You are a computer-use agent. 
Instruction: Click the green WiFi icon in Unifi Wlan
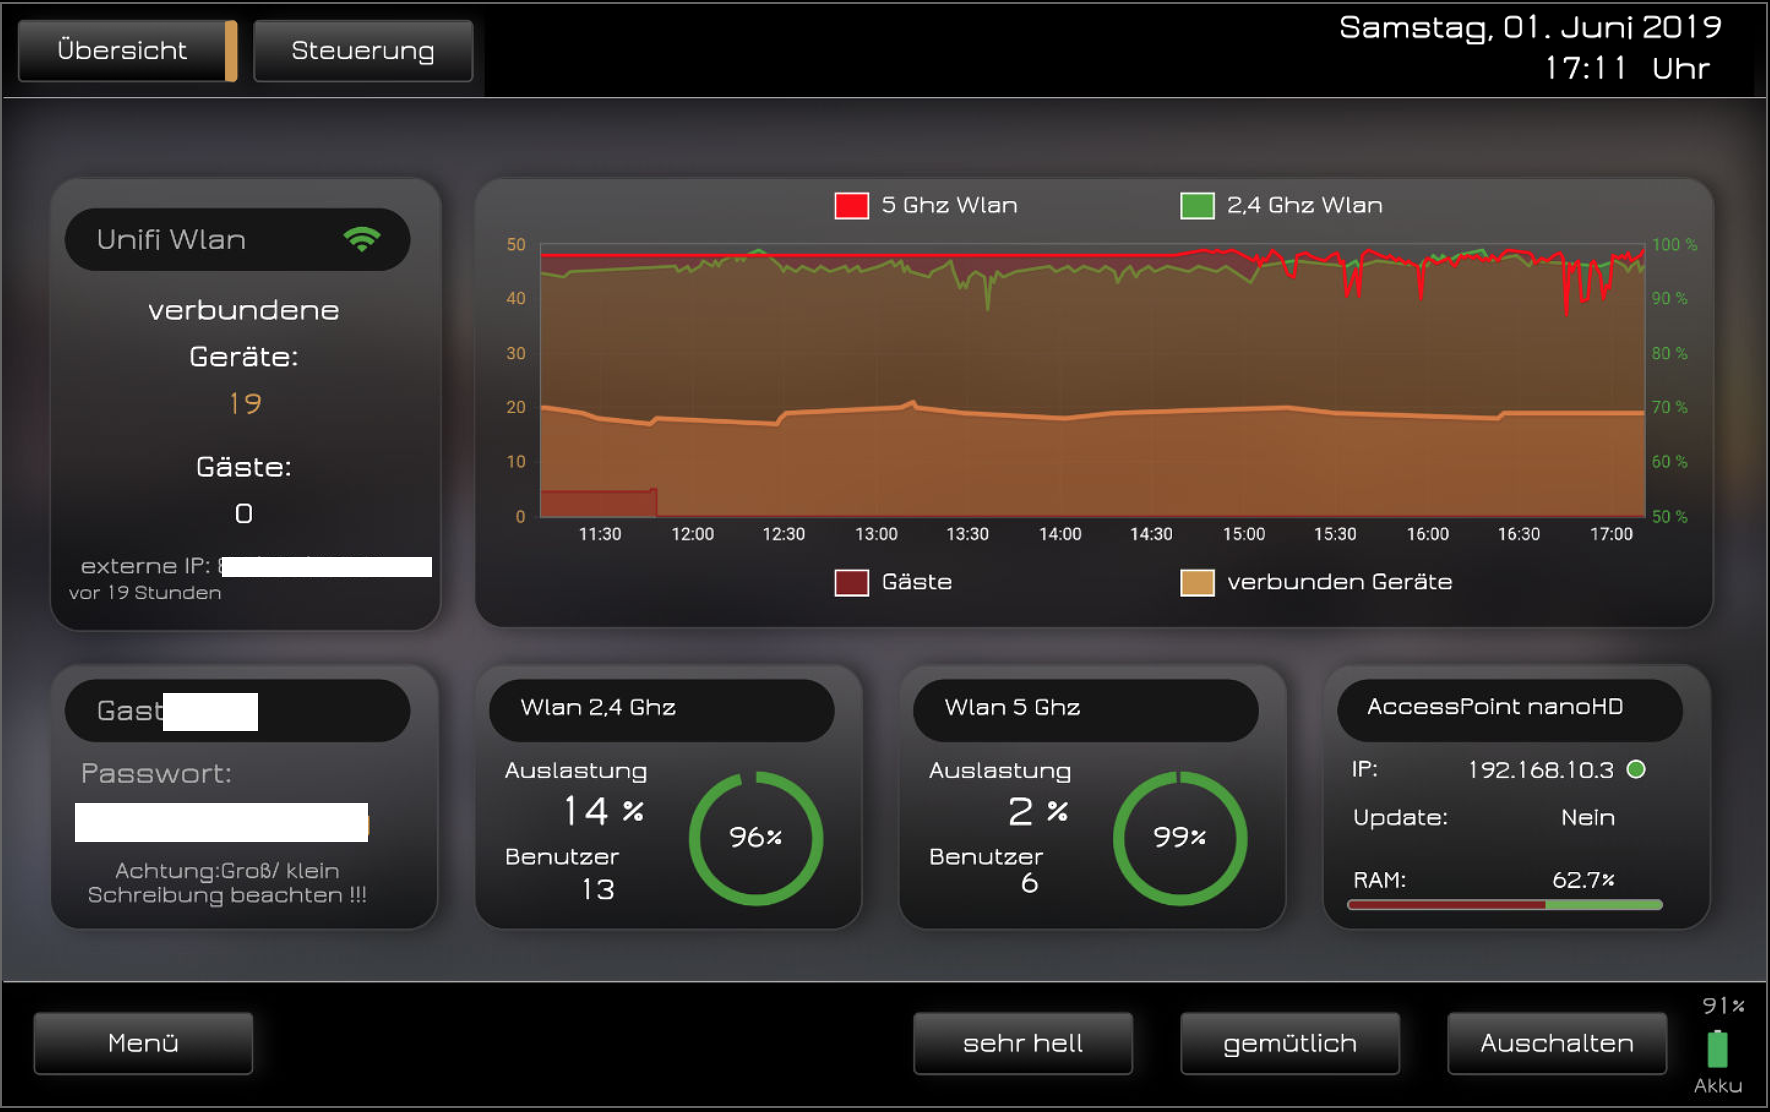coord(362,239)
